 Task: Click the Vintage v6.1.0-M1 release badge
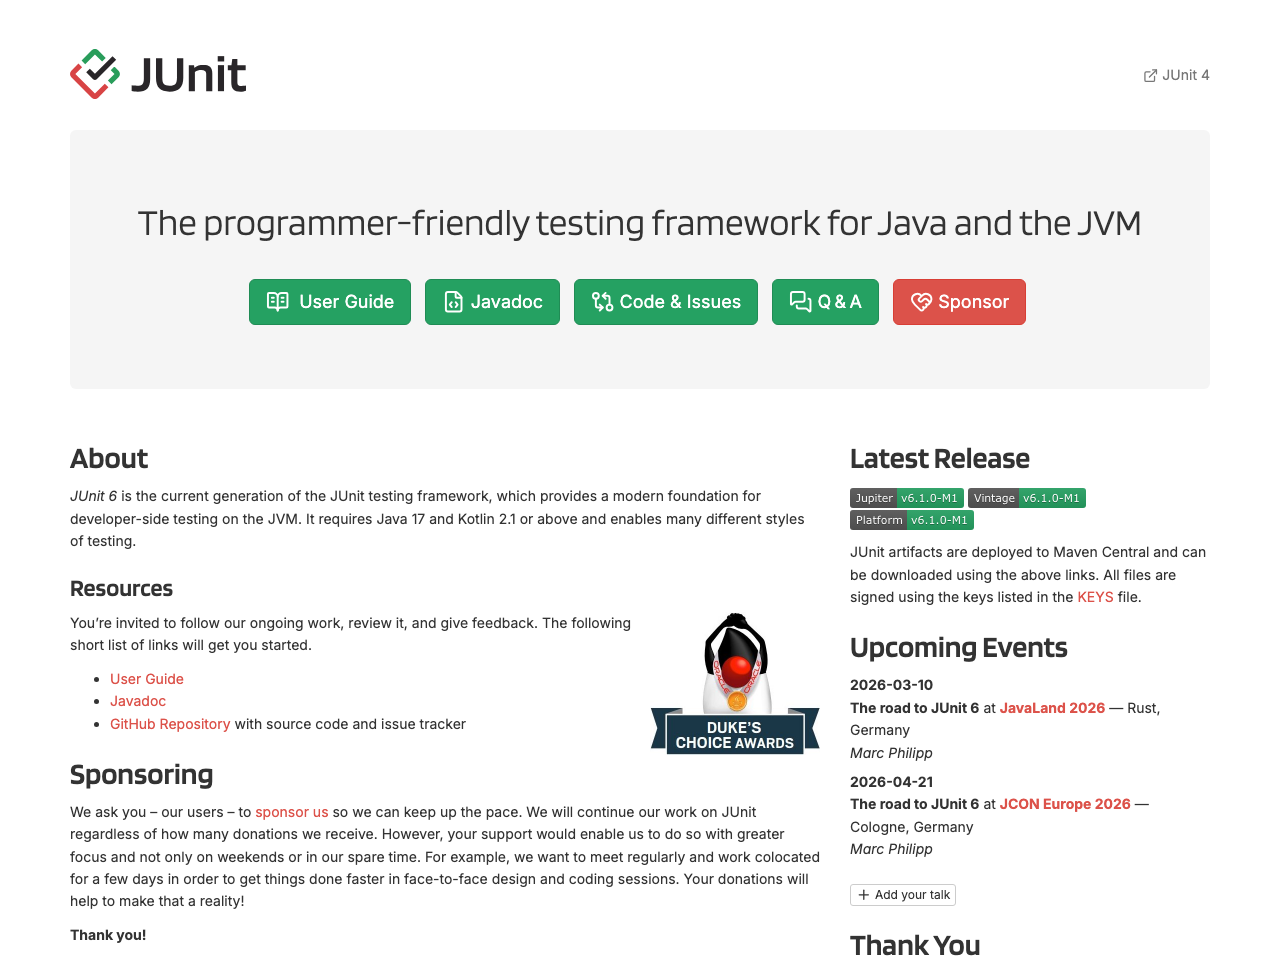[x=1026, y=497]
